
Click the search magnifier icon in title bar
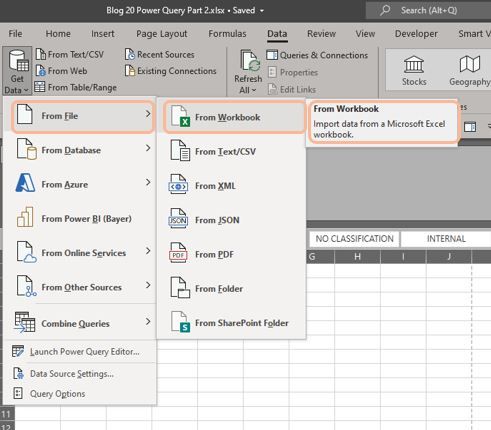coord(385,10)
